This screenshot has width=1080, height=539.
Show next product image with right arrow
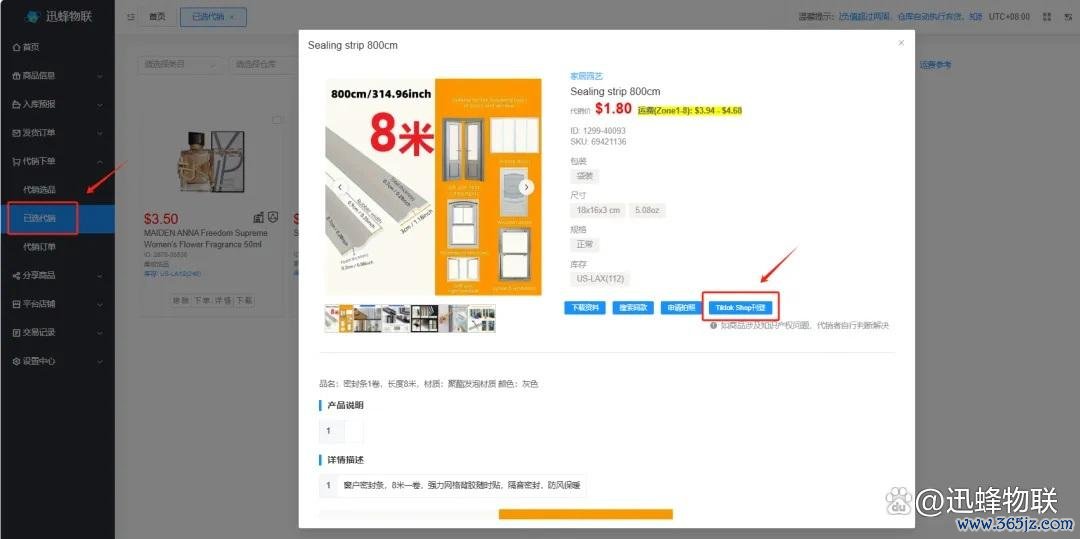click(526, 187)
